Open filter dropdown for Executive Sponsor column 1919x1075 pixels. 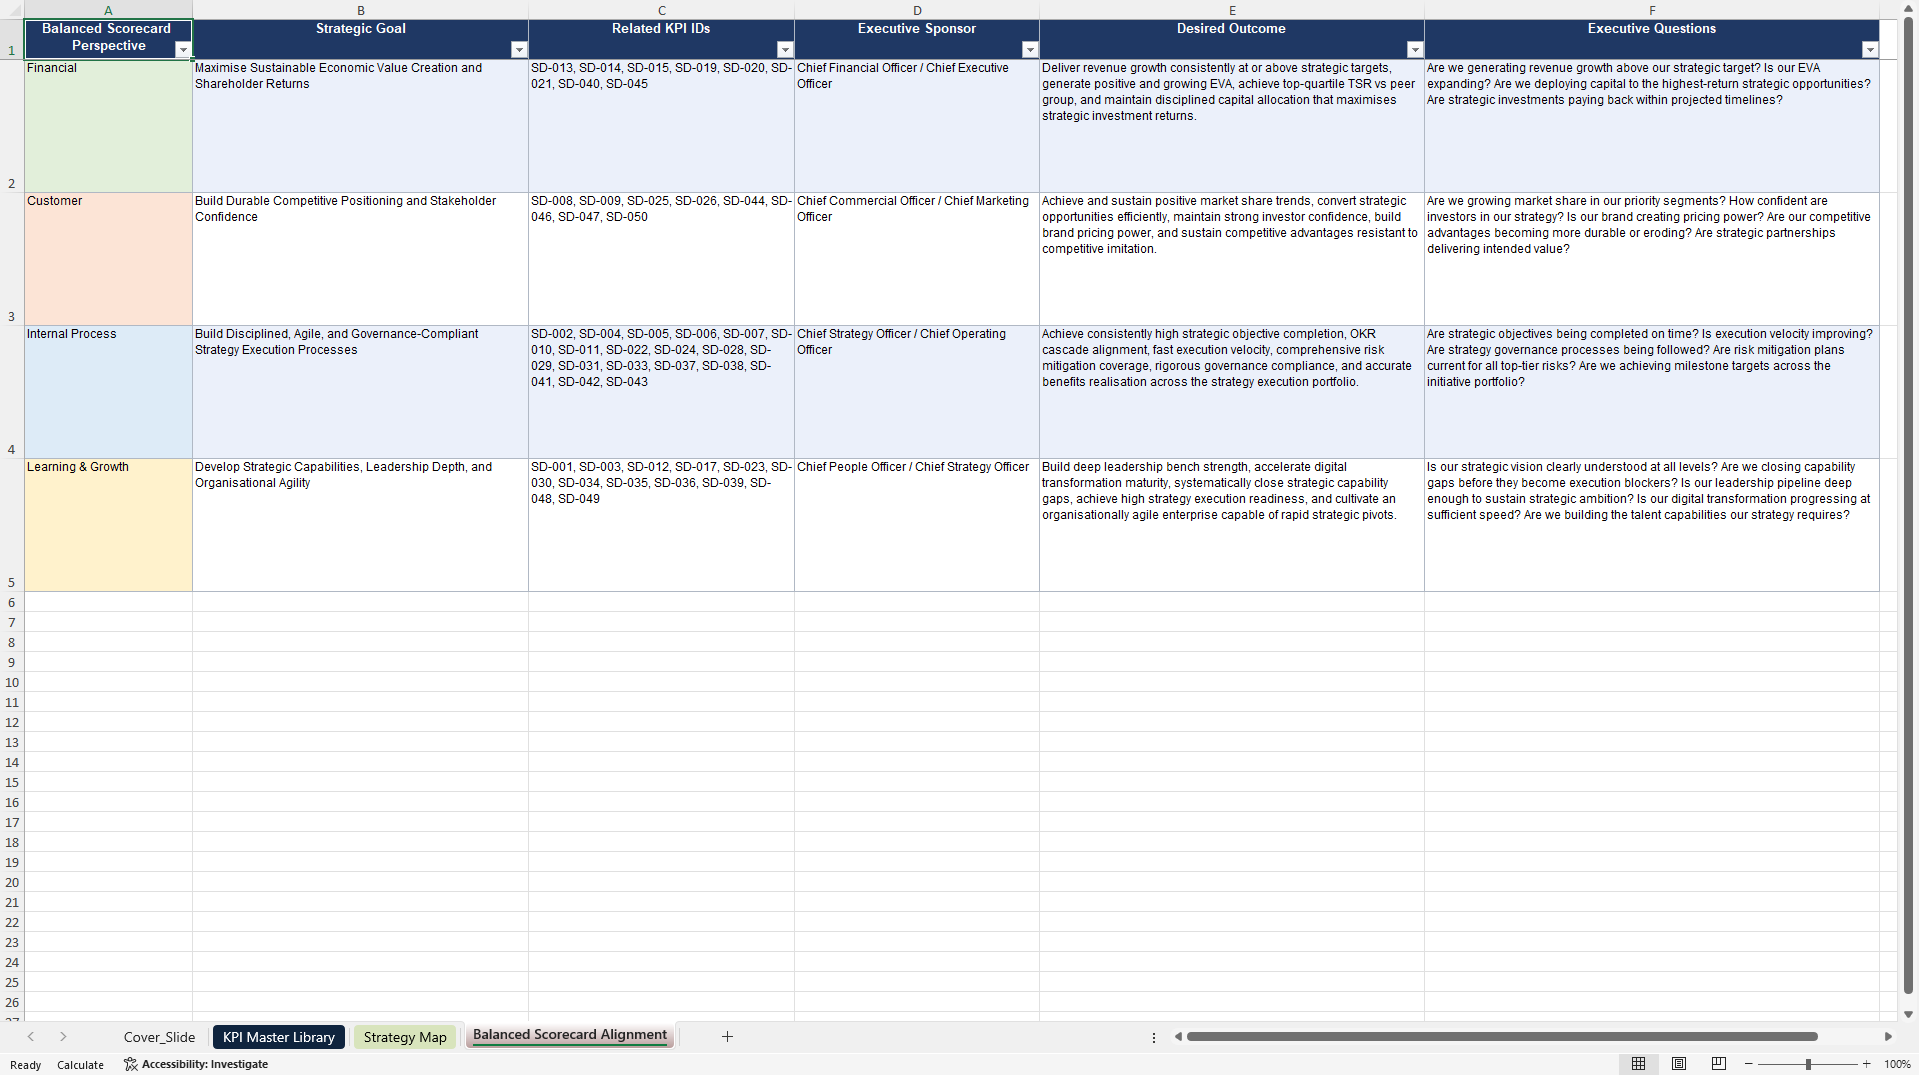pos(1030,50)
